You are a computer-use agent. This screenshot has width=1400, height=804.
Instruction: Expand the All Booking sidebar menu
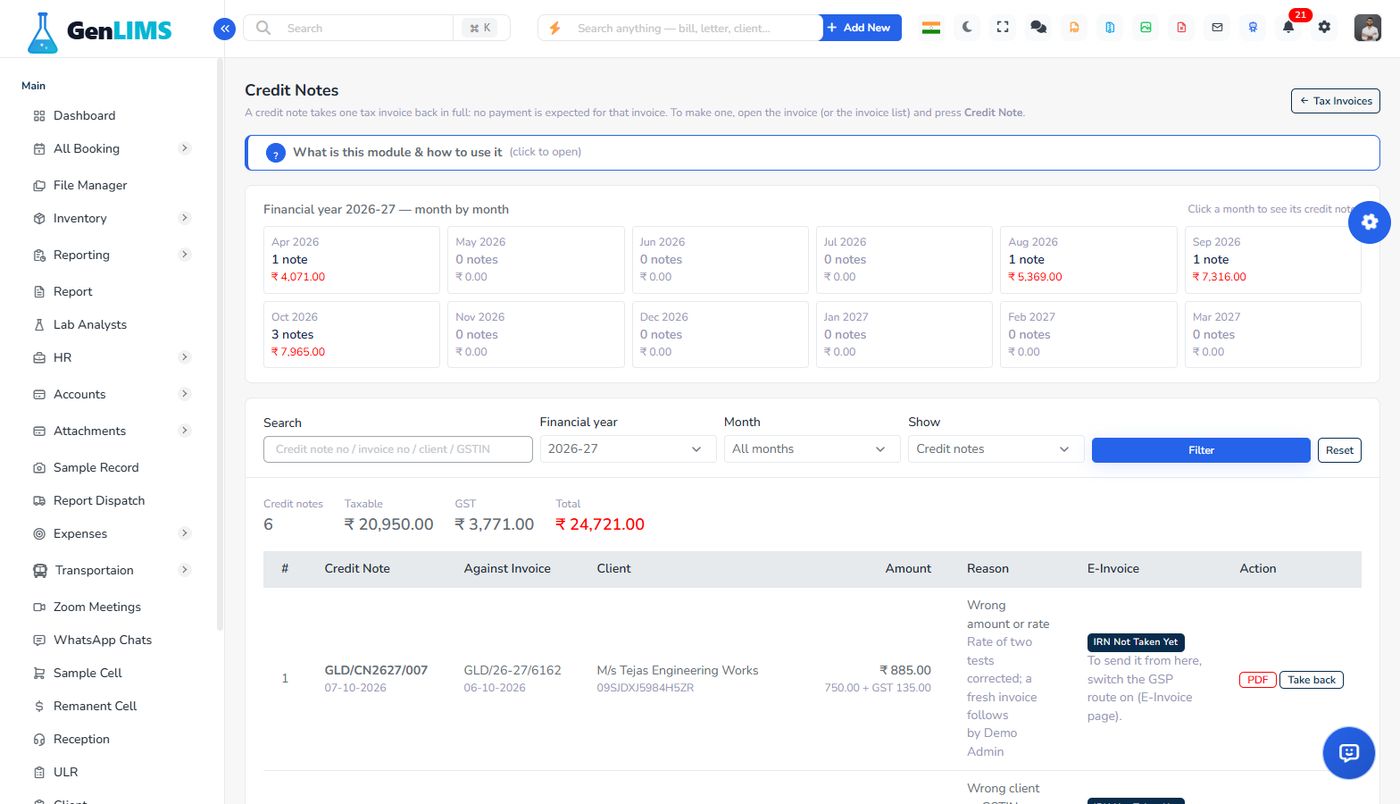(110, 149)
